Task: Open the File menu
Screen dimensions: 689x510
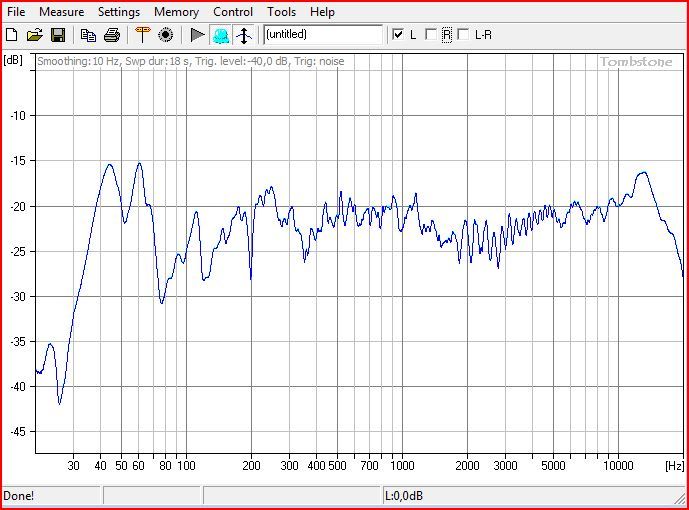Action: point(16,12)
